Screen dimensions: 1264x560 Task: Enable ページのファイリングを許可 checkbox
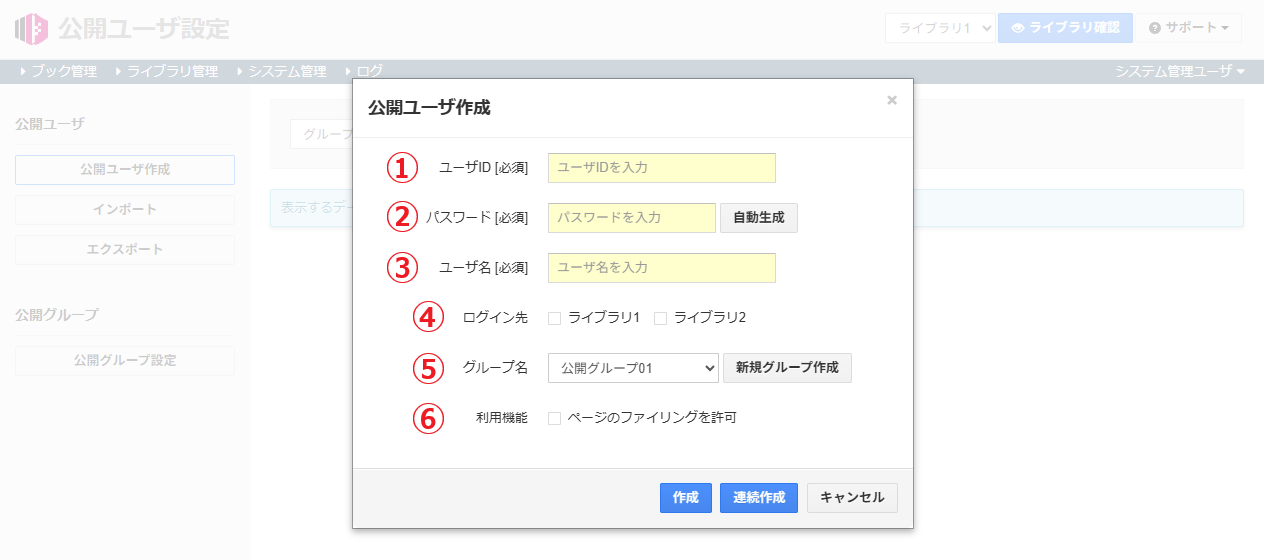pyautogui.click(x=554, y=418)
